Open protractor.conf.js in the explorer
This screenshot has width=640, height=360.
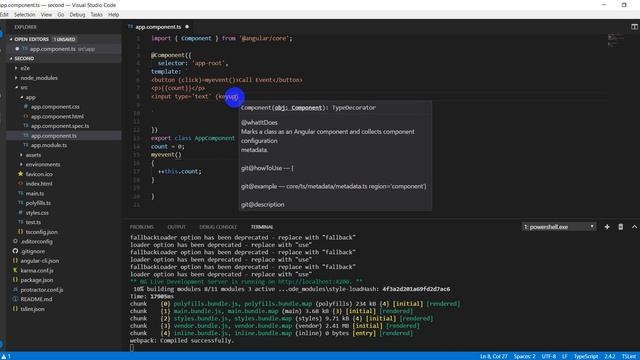[x=42, y=290]
